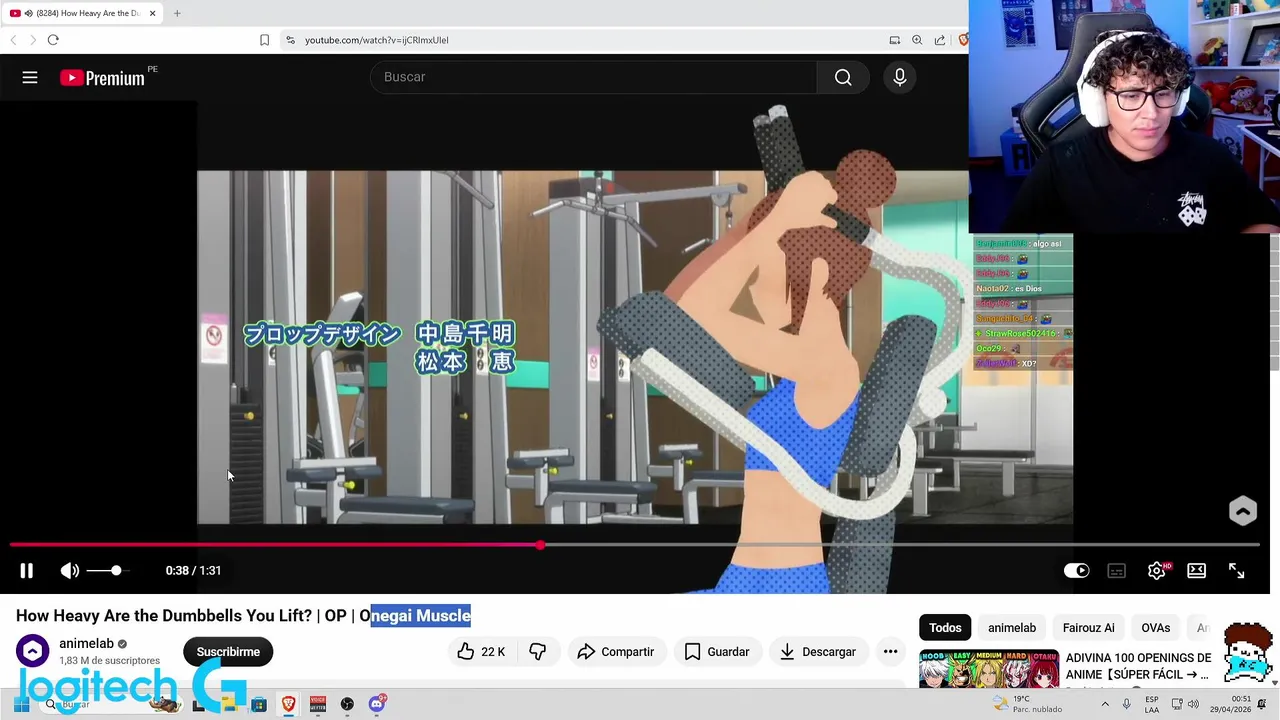
Task: Select the Todos filter chip
Action: coord(945,628)
